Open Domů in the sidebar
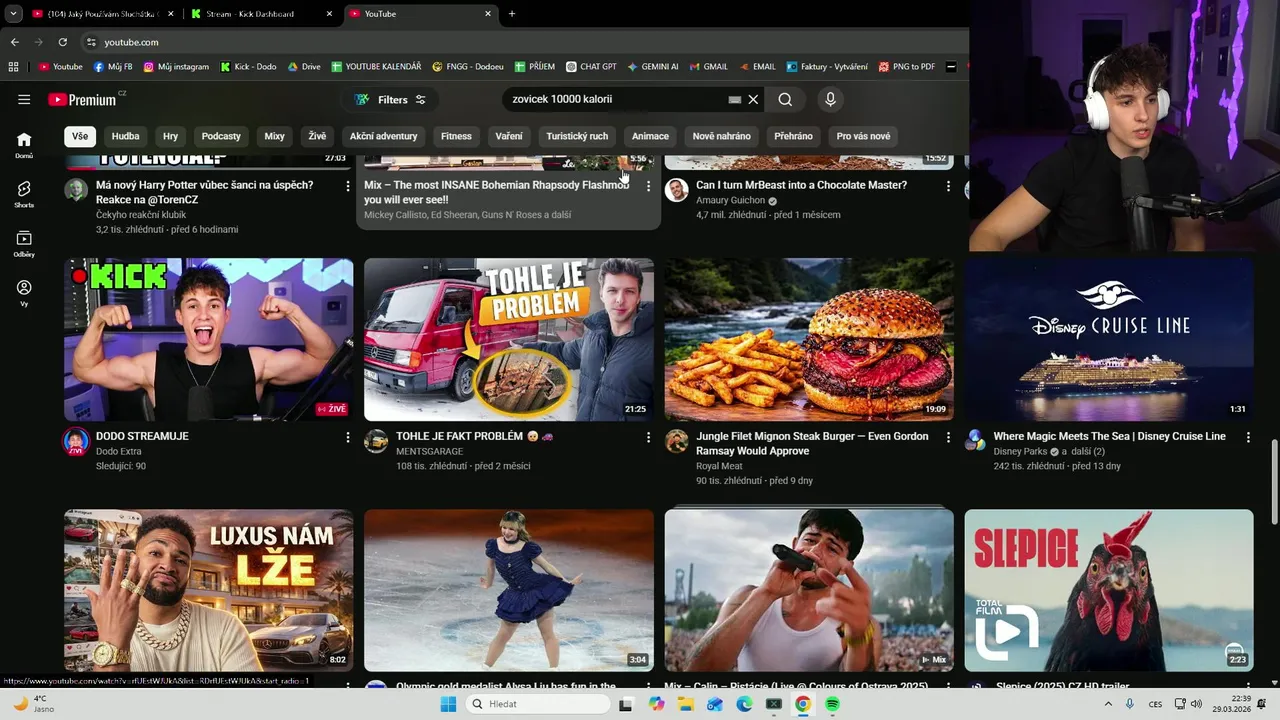1280x720 pixels. (x=24, y=145)
